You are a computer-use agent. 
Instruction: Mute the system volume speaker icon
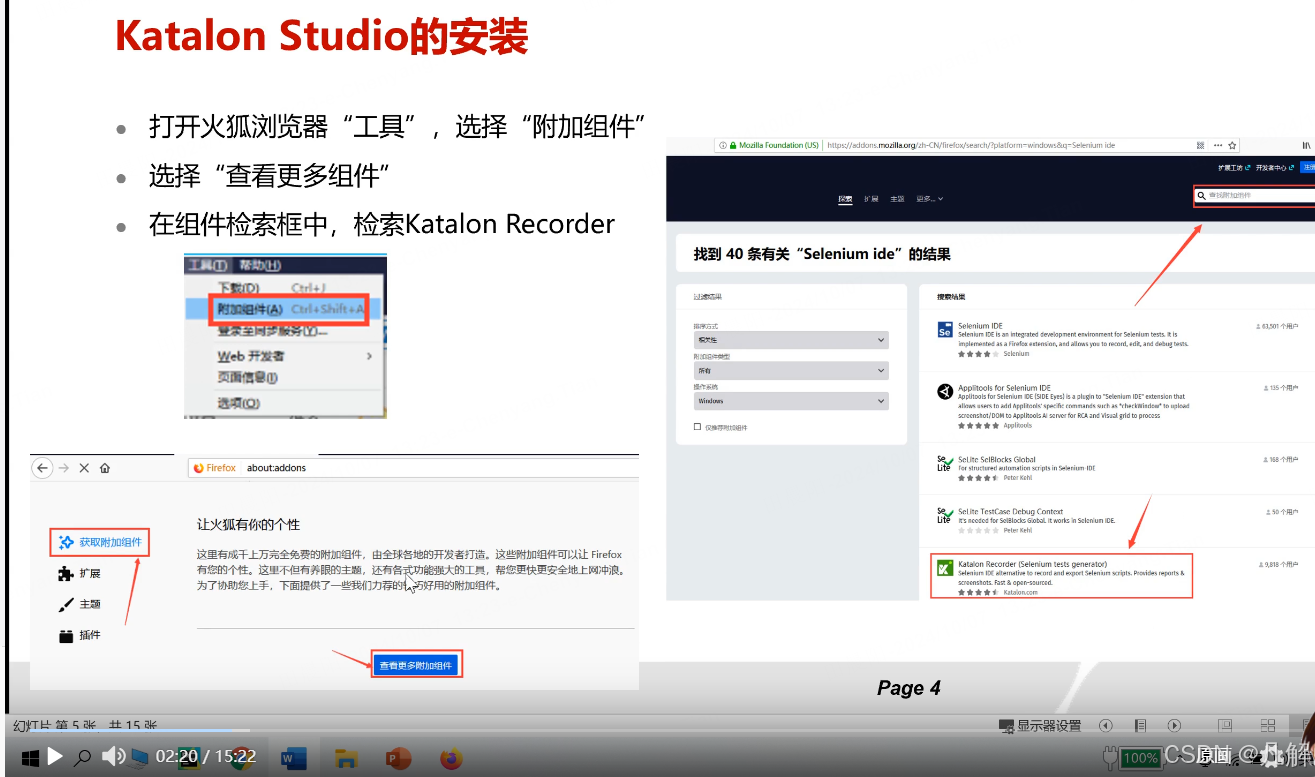coord(112,757)
